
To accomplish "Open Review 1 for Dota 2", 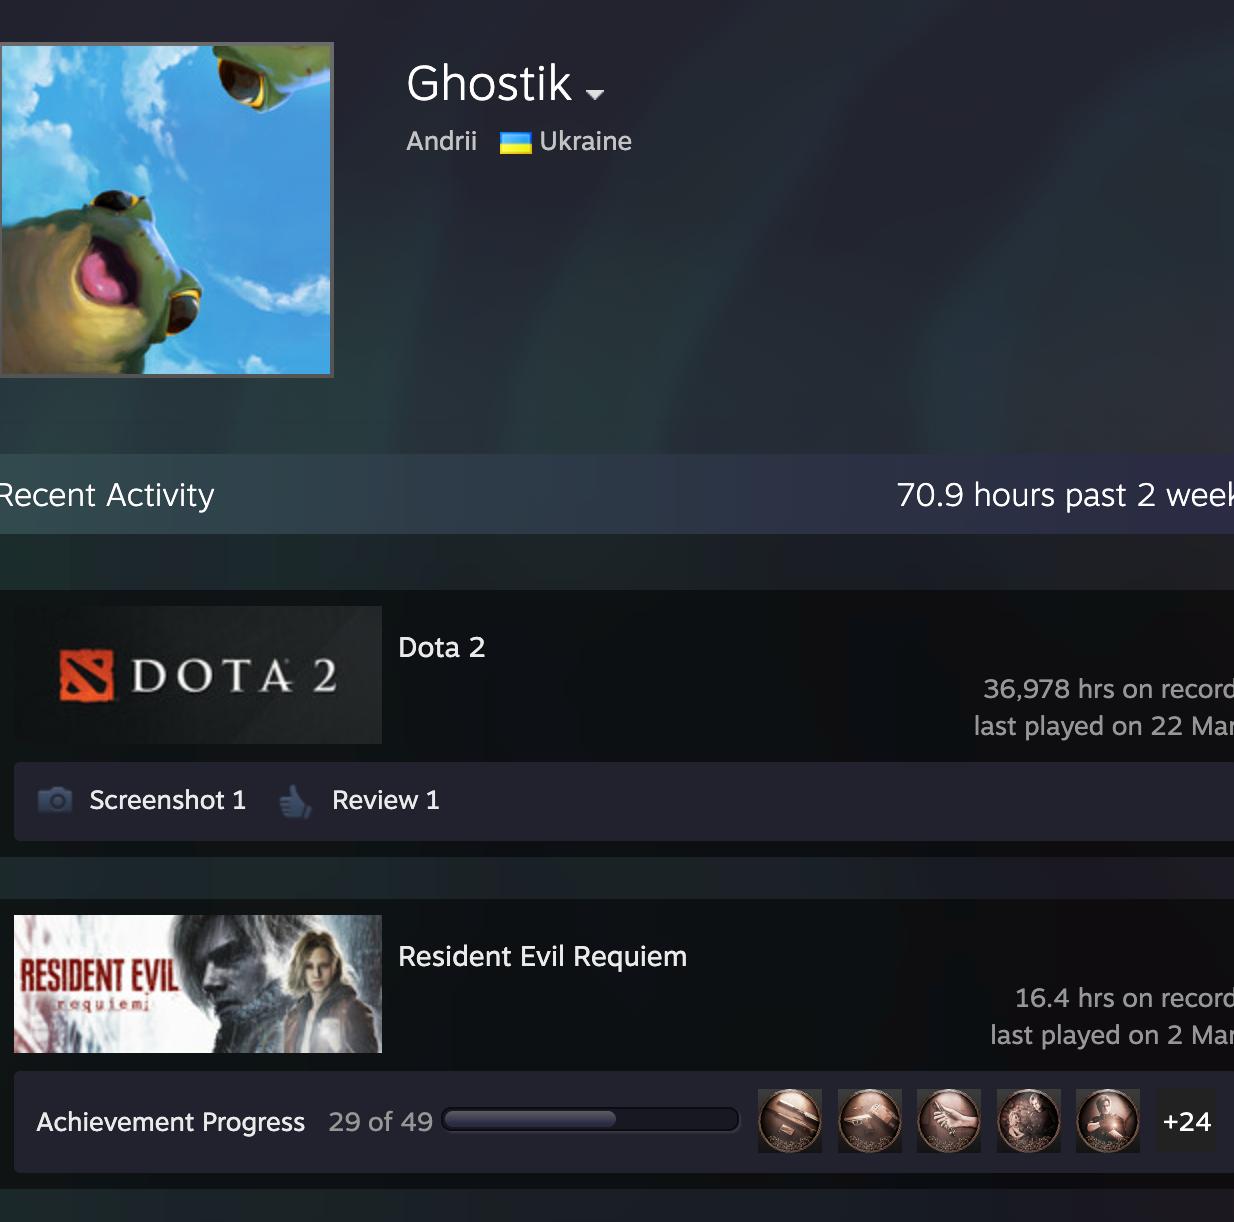I will tap(385, 800).
